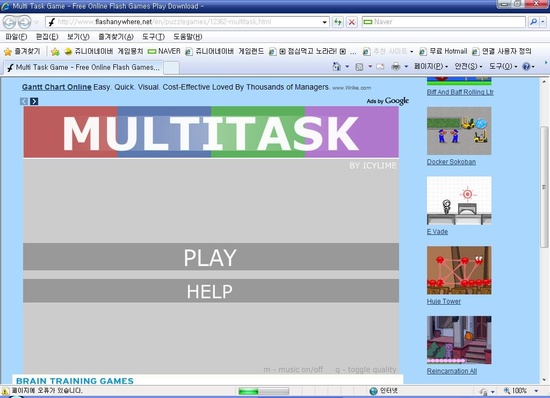Click the scrollbar down arrow

(x=544, y=380)
